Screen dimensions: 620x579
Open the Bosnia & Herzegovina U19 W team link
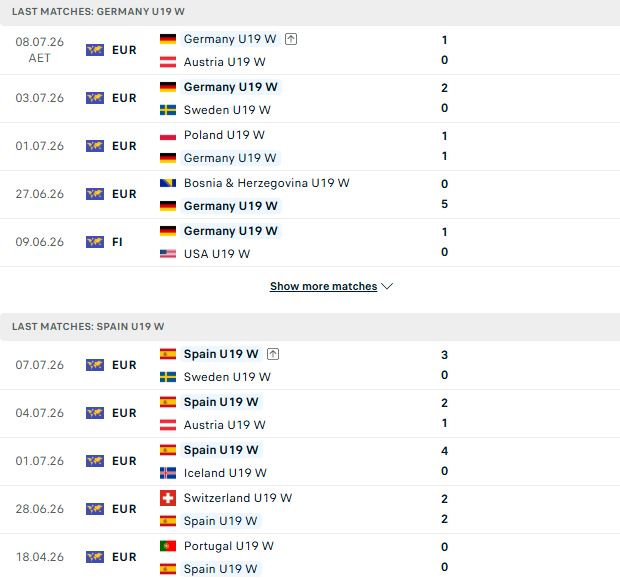(267, 183)
